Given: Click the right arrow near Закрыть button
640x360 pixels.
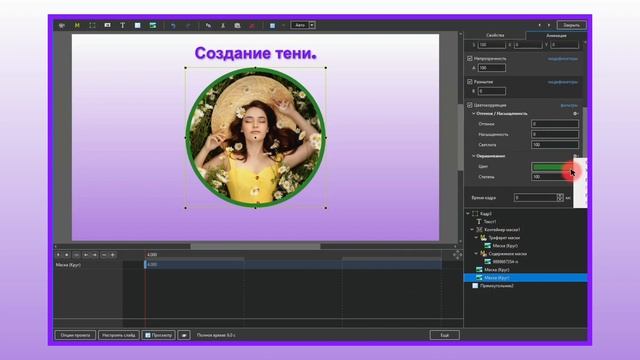Looking at the screenshot, I should [549, 25].
